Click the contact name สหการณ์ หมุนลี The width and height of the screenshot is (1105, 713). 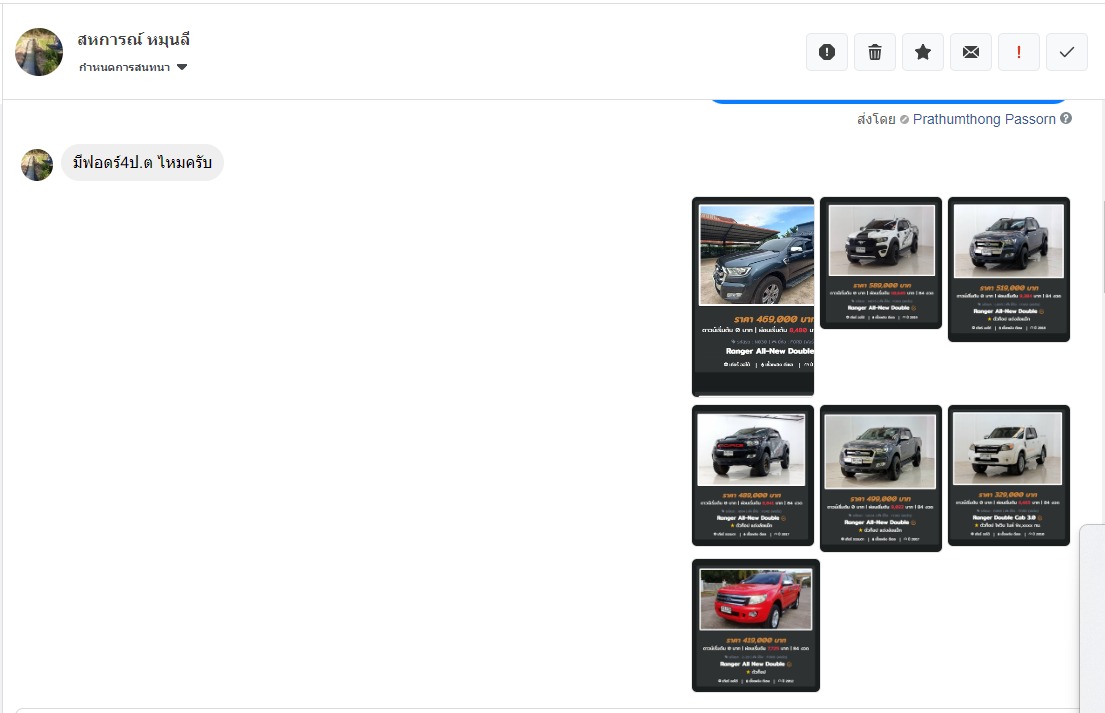tap(133, 40)
